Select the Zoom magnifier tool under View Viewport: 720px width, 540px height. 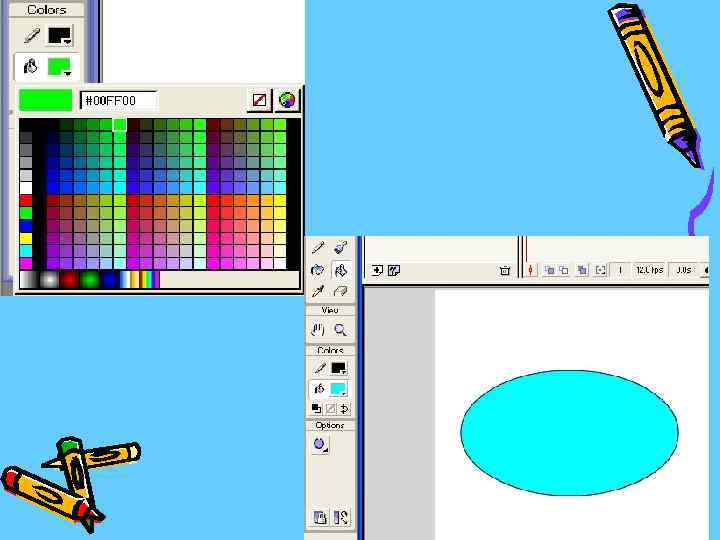pyautogui.click(x=341, y=330)
